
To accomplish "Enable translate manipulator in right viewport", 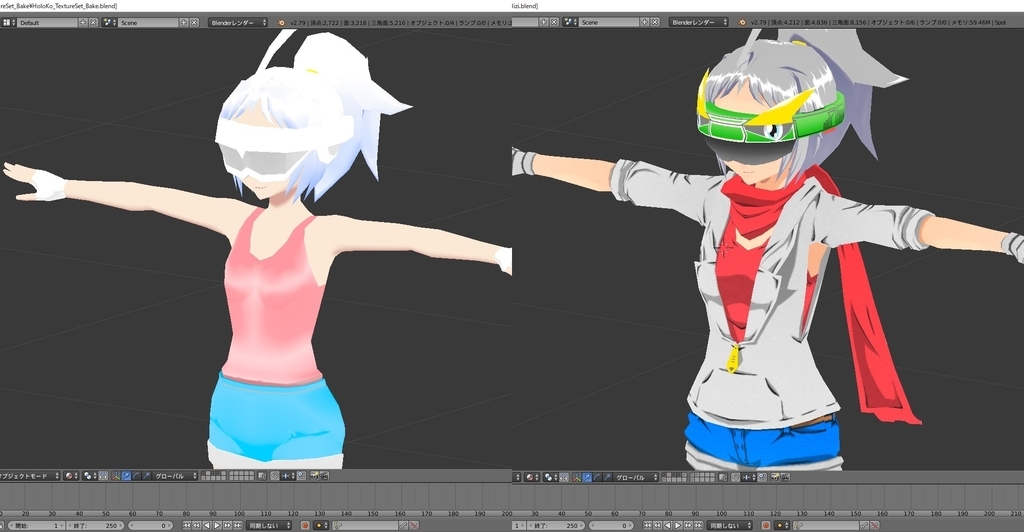I will point(586,478).
